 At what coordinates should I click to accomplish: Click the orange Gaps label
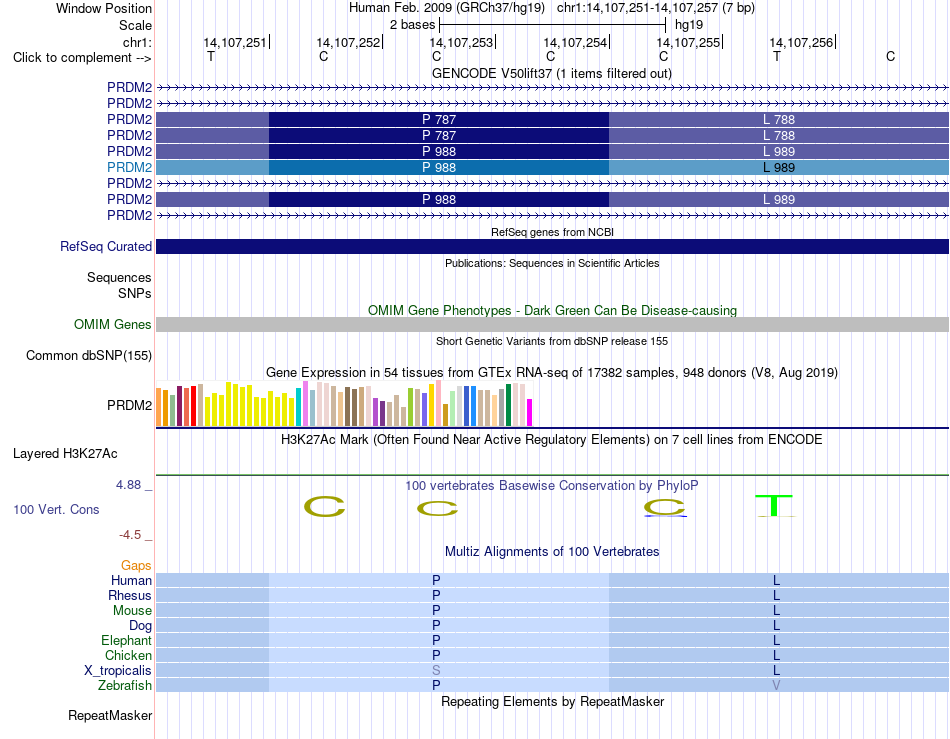click(136, 565)
